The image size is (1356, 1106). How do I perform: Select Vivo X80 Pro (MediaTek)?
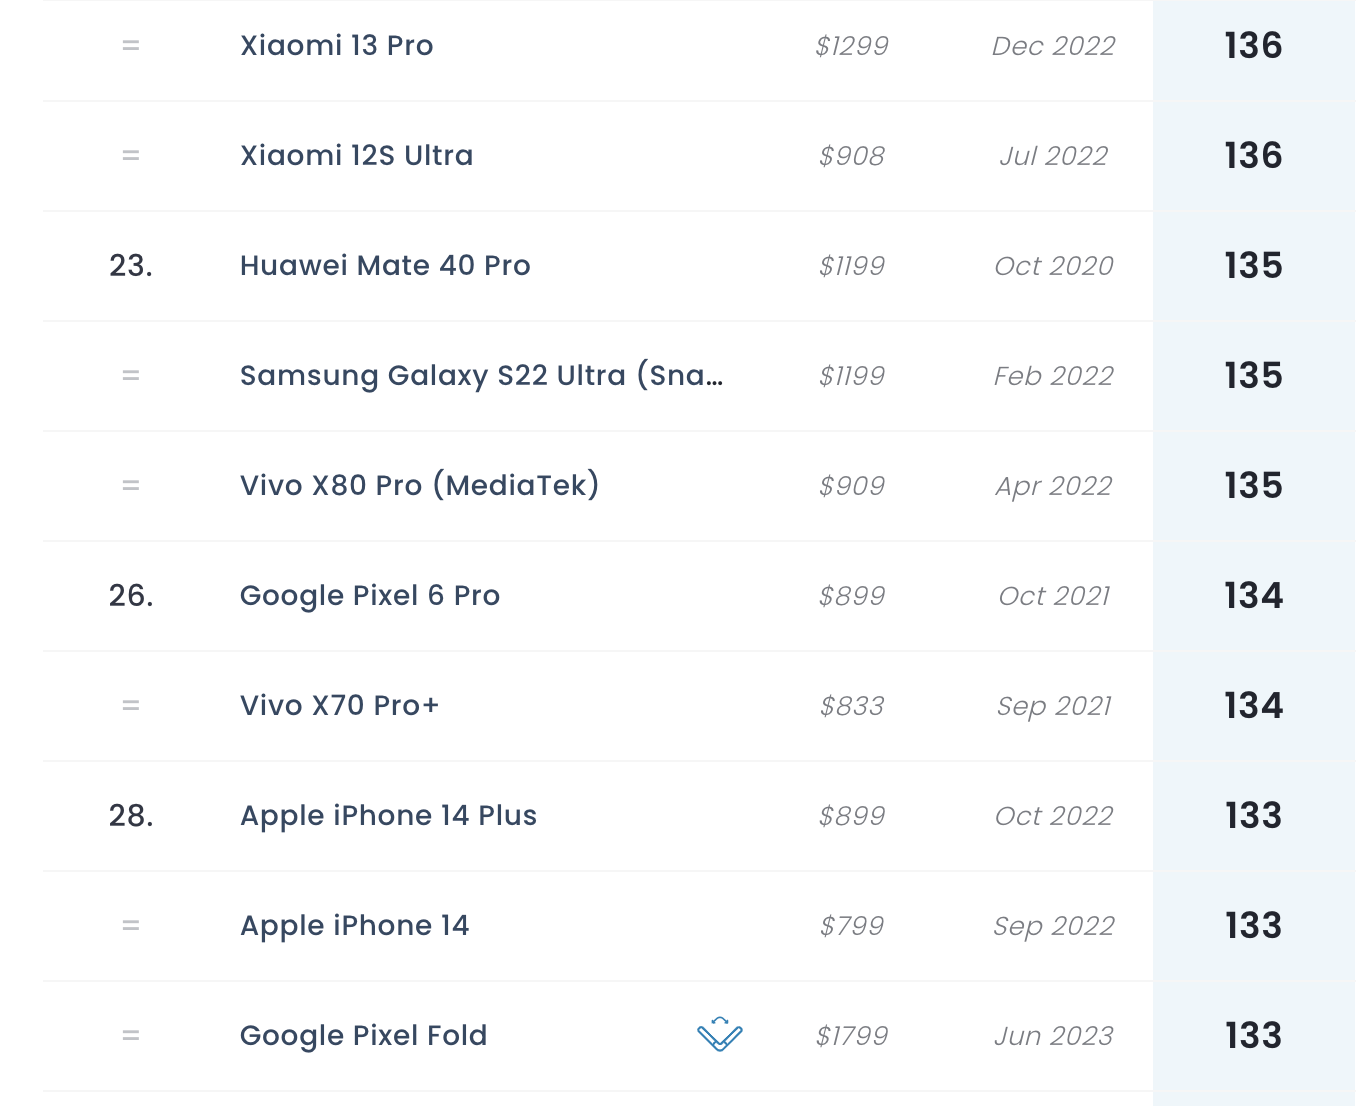click(x=420, y=486)
